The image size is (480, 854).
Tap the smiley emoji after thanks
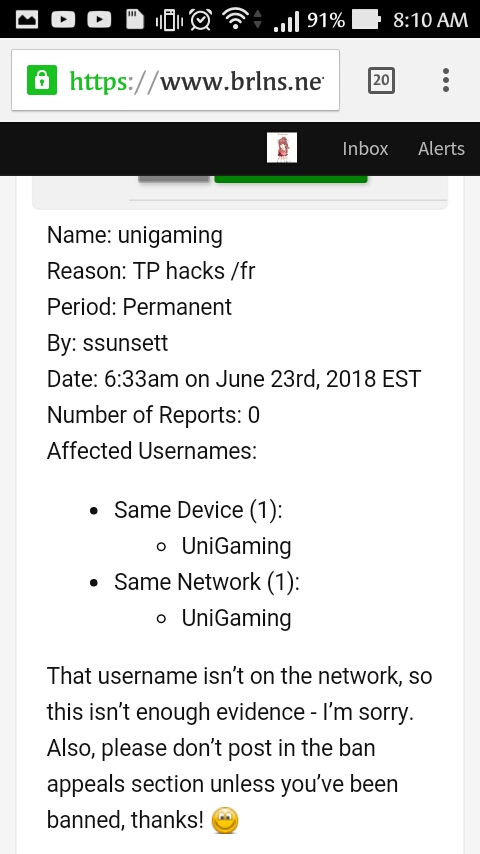225,820
